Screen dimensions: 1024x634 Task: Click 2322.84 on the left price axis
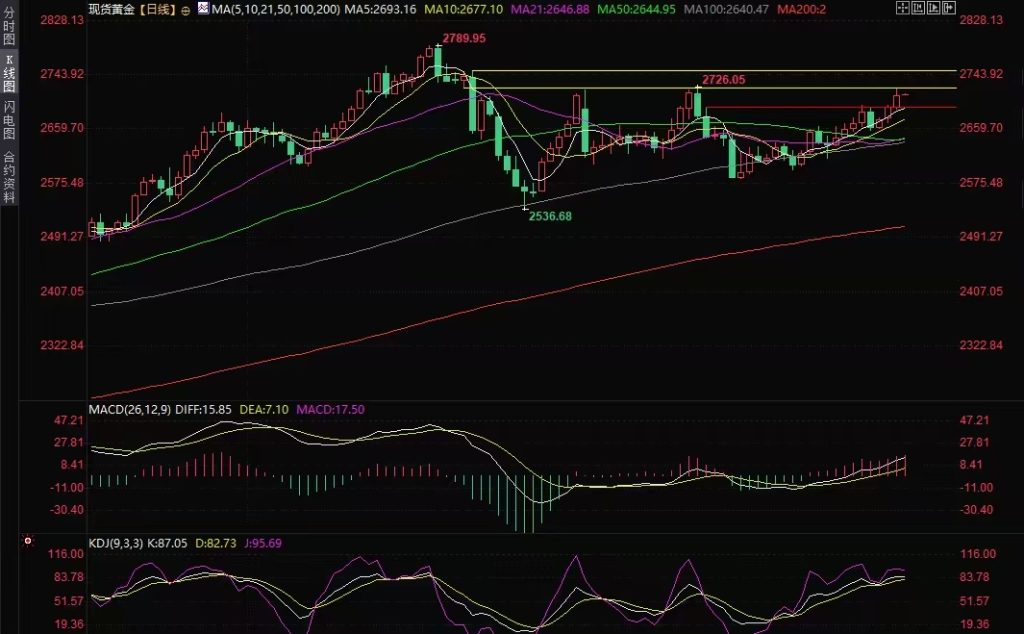[62, 345]
